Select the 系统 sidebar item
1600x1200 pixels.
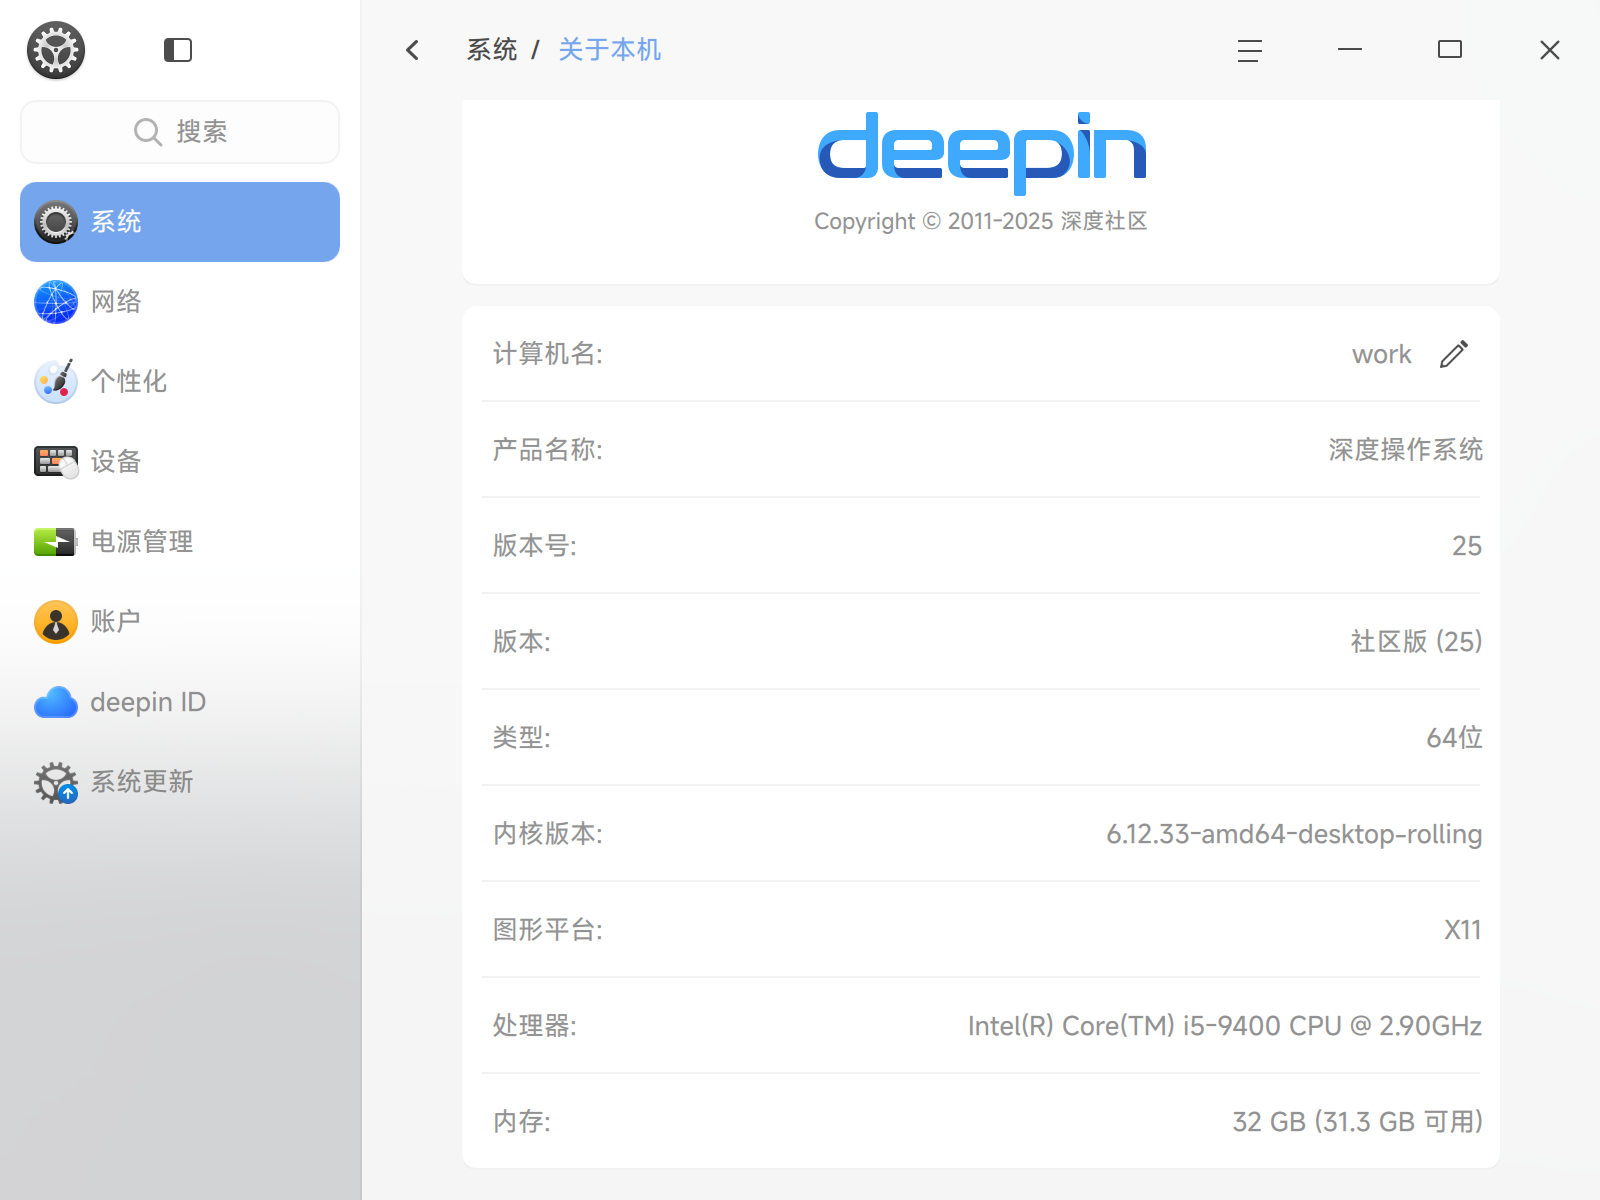point(180,222)
